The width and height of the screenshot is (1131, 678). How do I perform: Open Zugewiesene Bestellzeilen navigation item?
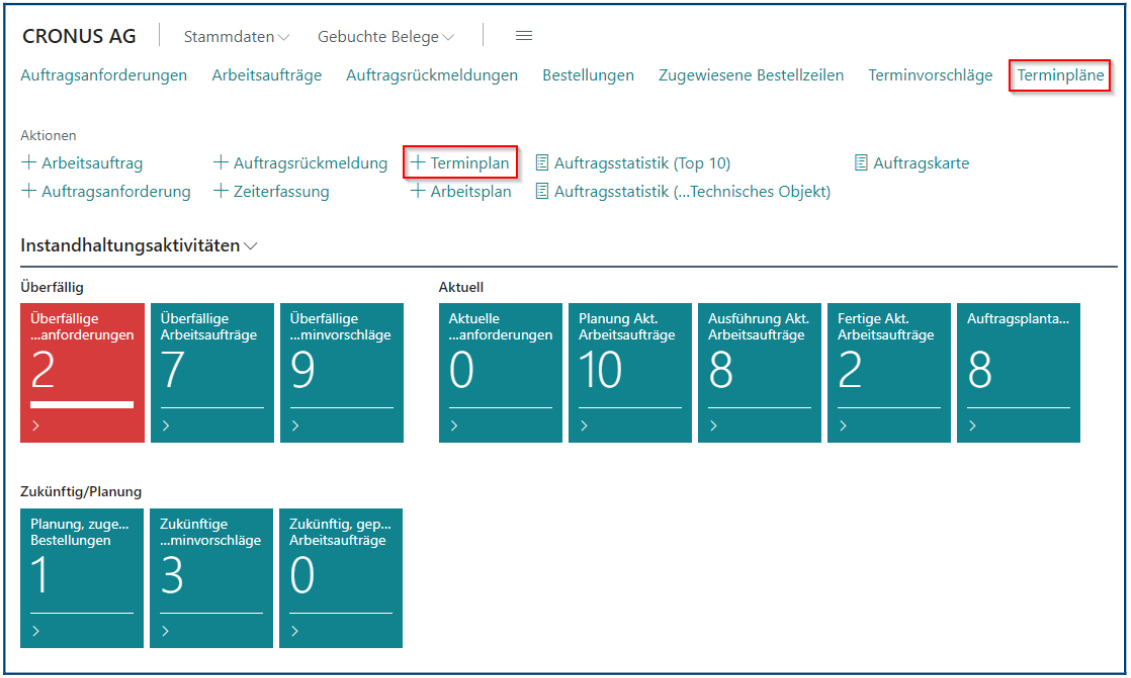(751, 75)
